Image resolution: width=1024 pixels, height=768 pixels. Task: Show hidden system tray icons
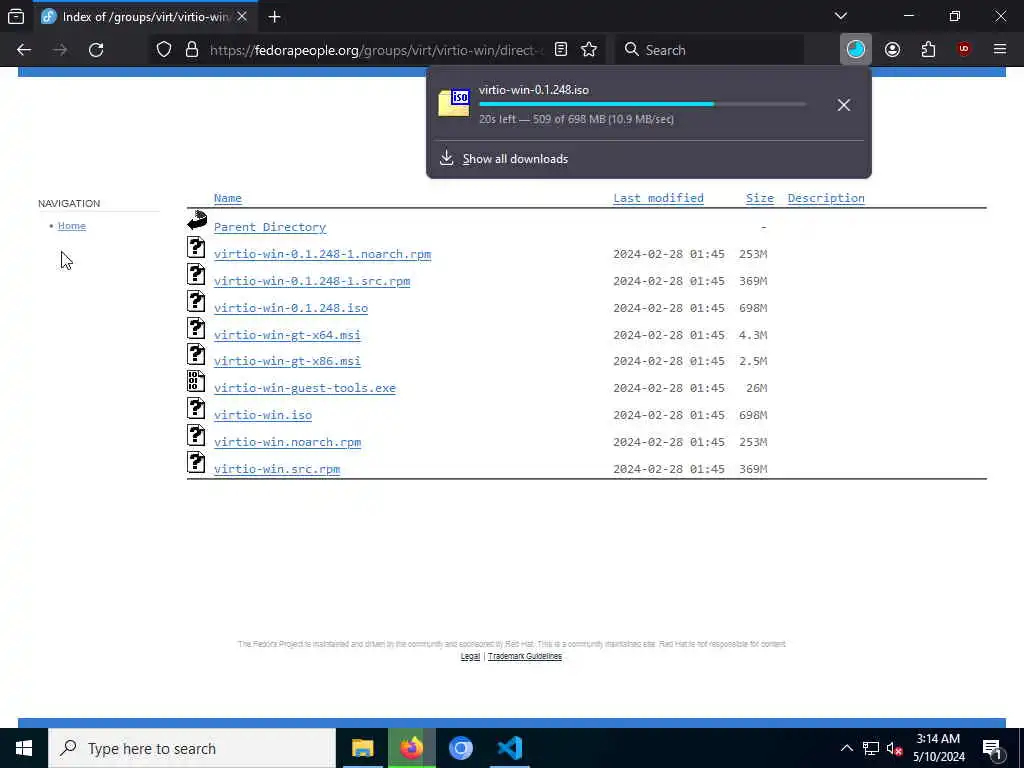[846, 748]
